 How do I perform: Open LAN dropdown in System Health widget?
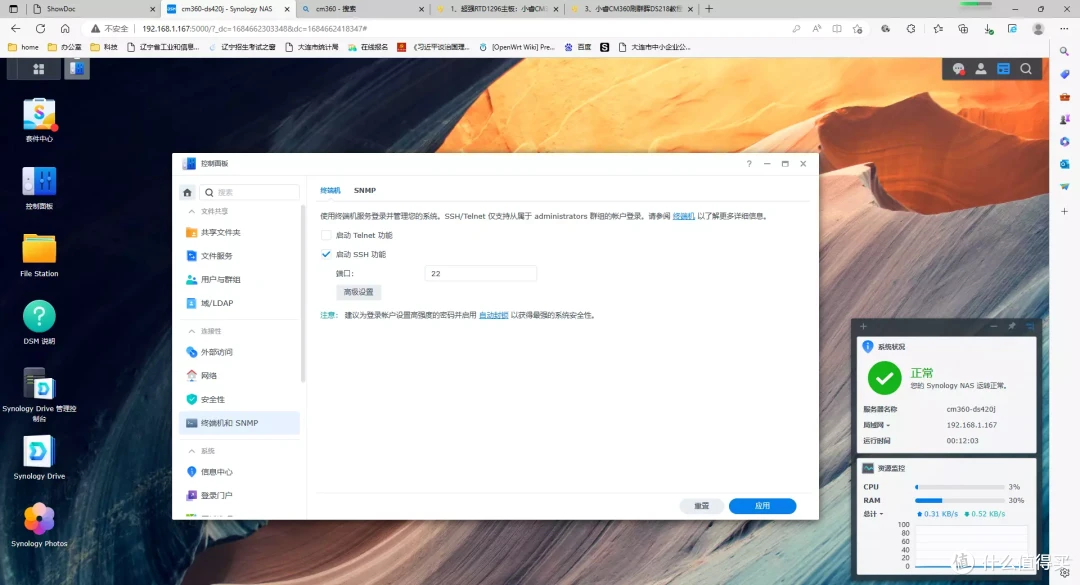click(x=877, y=425)
